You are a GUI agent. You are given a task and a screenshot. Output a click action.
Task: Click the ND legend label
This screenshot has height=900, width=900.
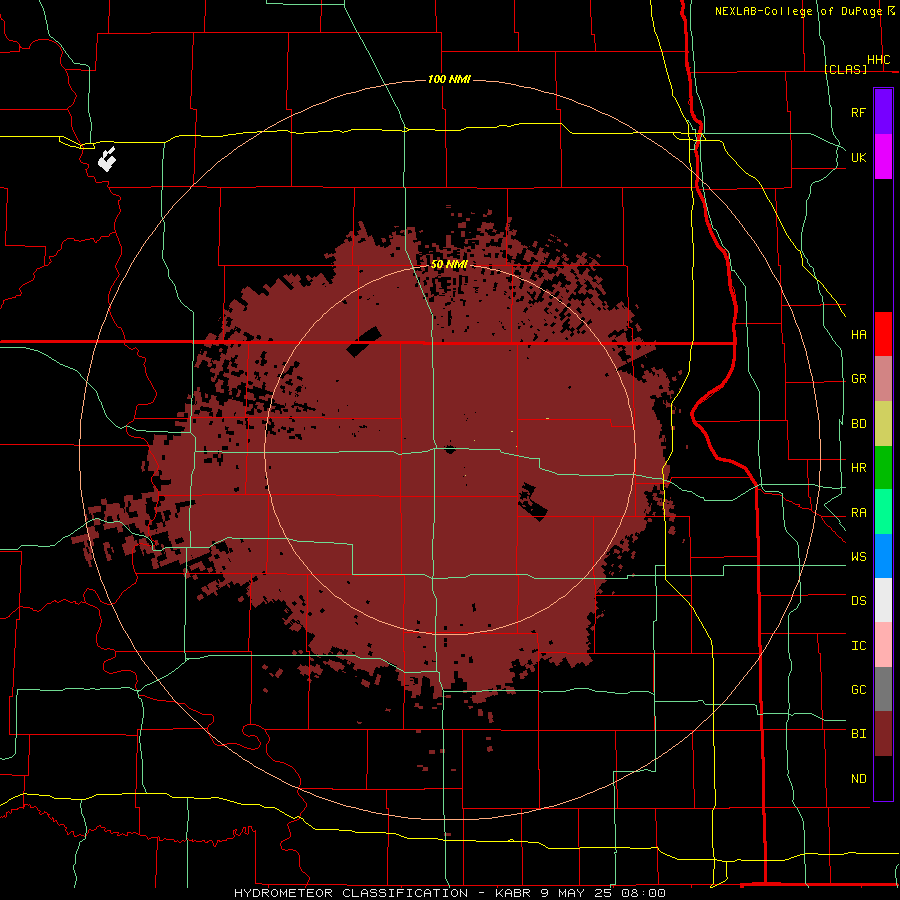(x=859, y=779)
